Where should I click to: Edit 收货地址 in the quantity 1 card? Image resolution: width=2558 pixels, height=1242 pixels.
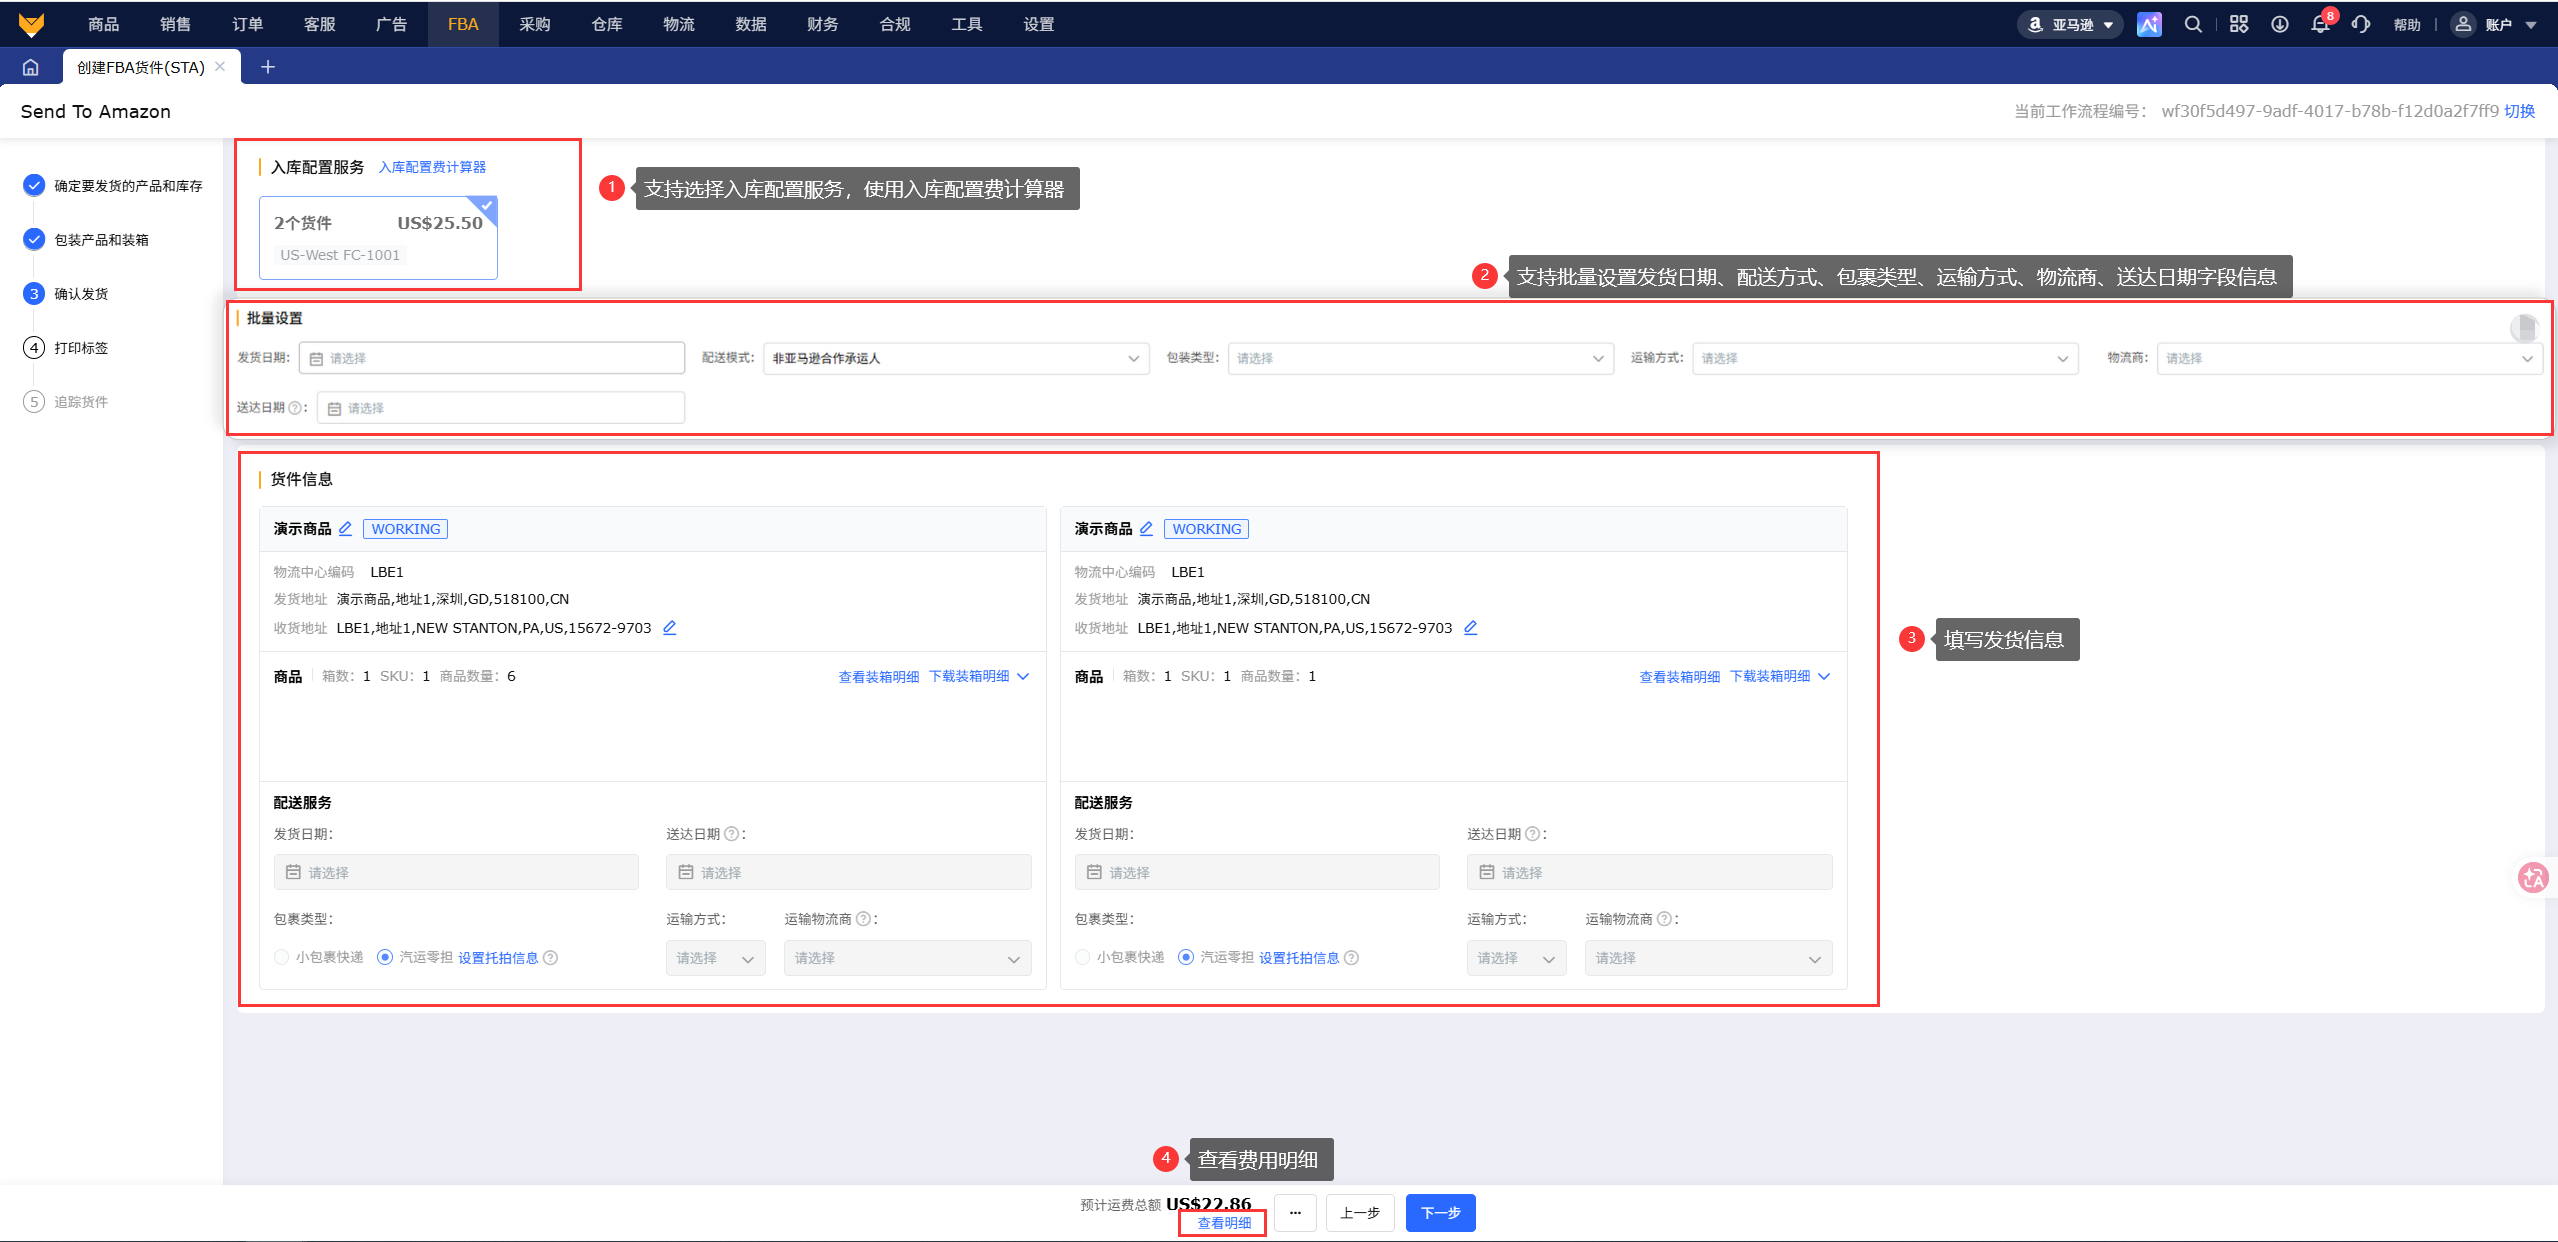[x=1471, y=627]
